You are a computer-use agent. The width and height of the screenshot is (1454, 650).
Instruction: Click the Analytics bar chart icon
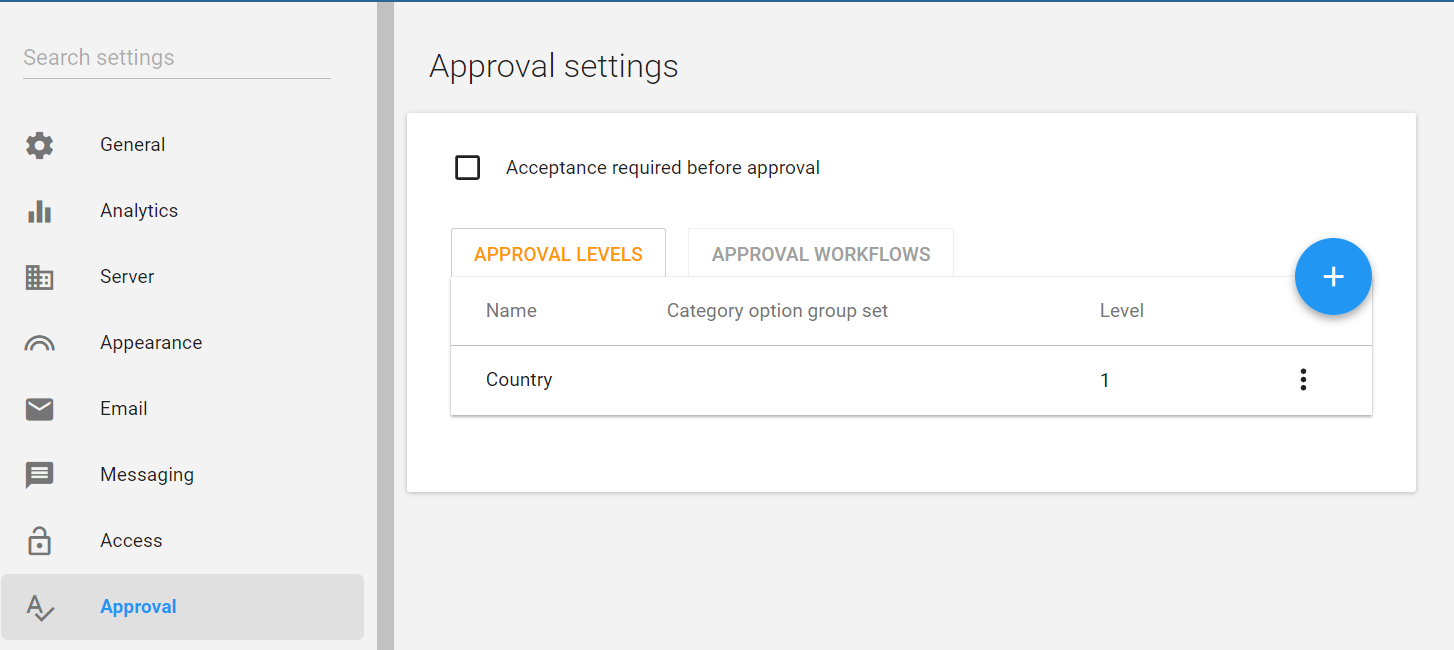39,211
